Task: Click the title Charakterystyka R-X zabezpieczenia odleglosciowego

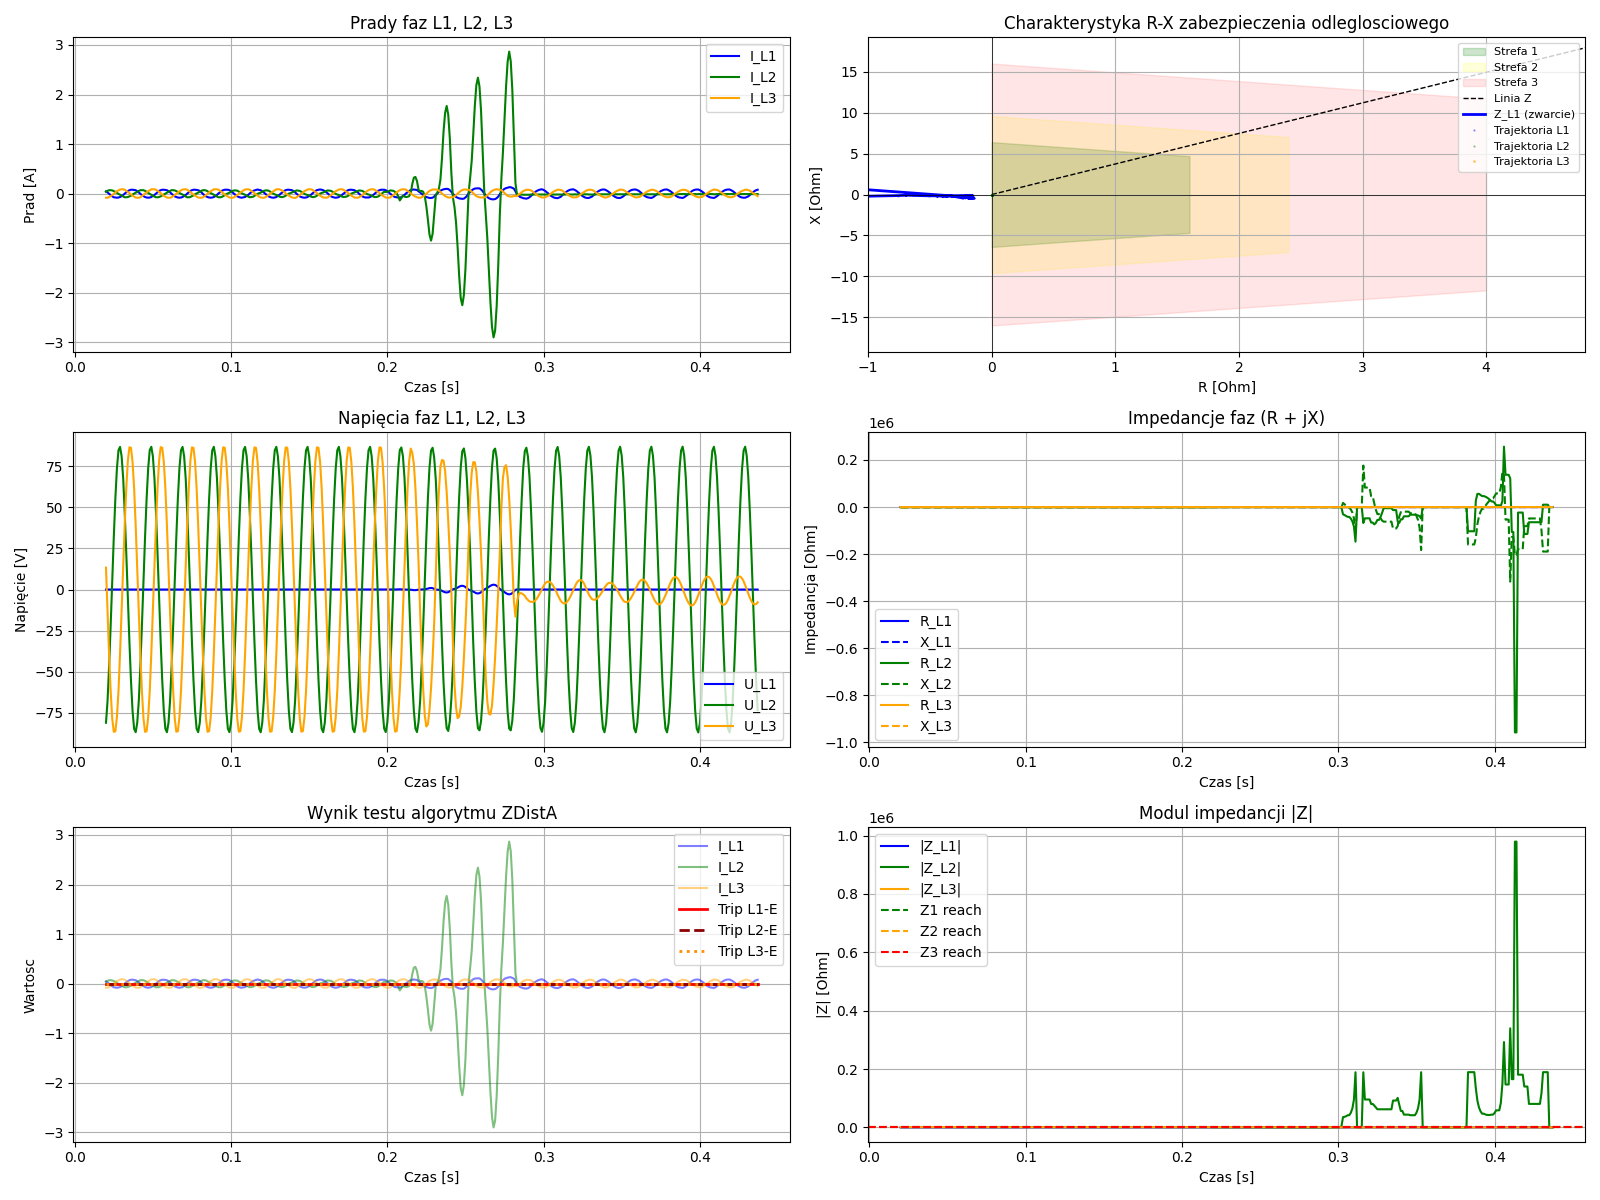Action: [x=1226, y=23]
